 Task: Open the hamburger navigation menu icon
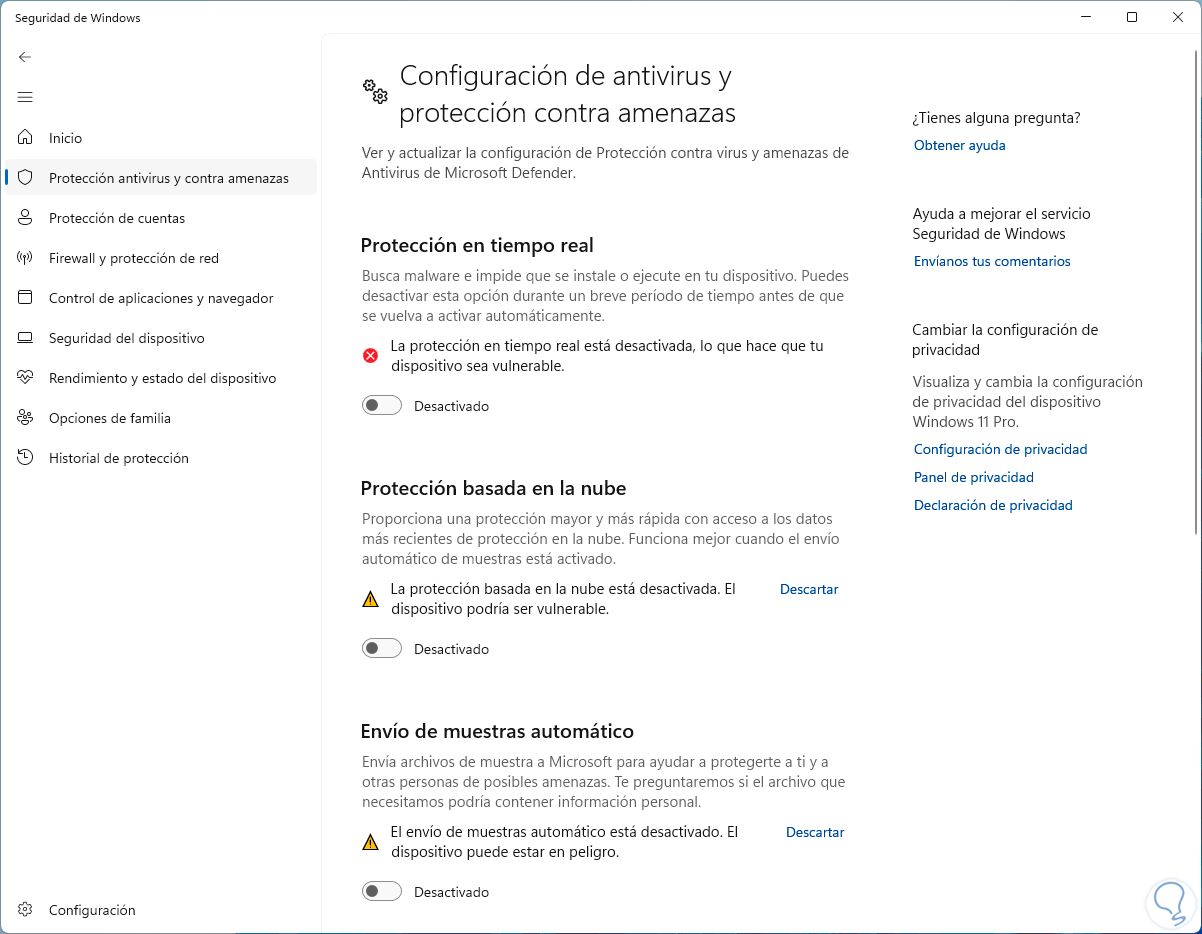click(x=25, y=97)
